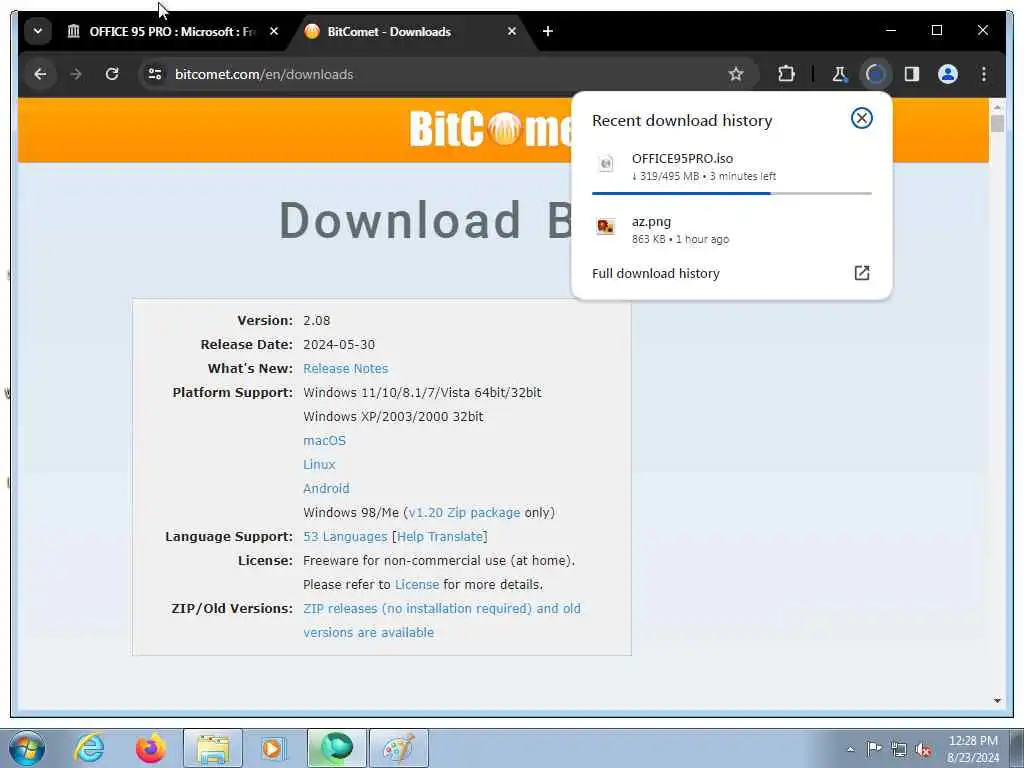This screenshot has height=768, width=1024.
Task: Click the page vertical scrollbar thumb
Action: 997,123
